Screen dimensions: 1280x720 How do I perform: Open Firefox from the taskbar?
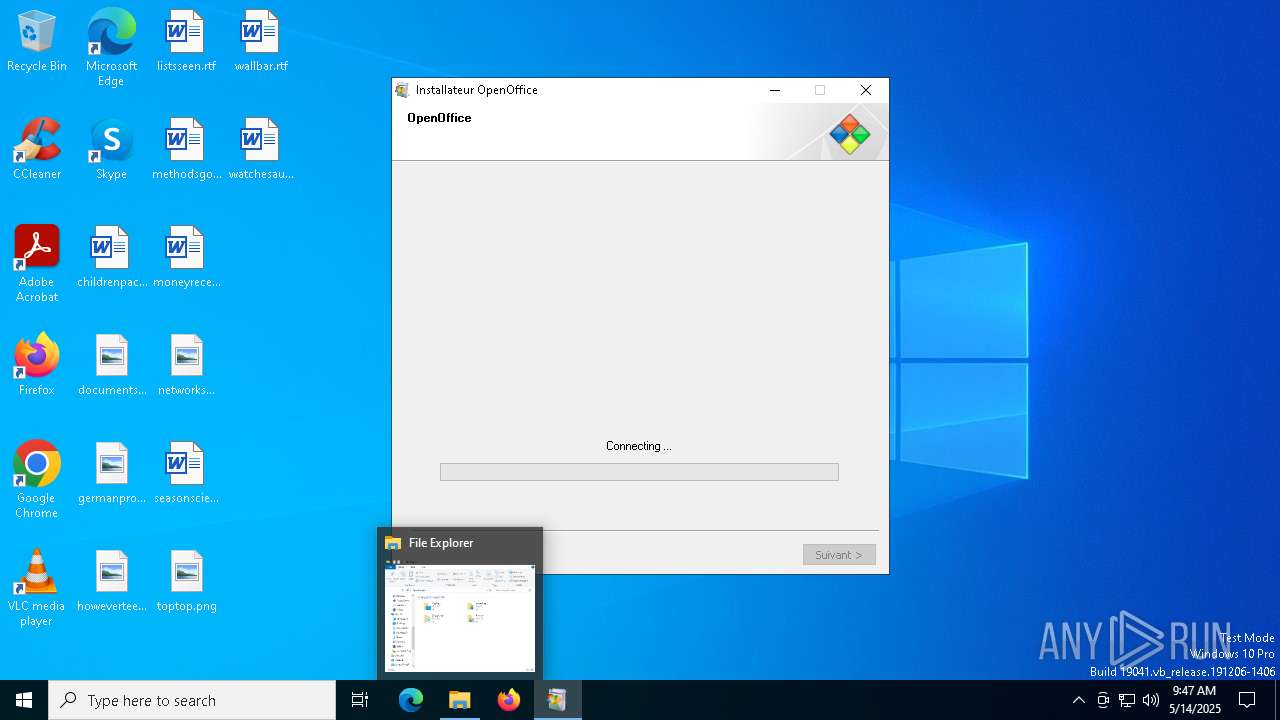(x=509, y=700)
